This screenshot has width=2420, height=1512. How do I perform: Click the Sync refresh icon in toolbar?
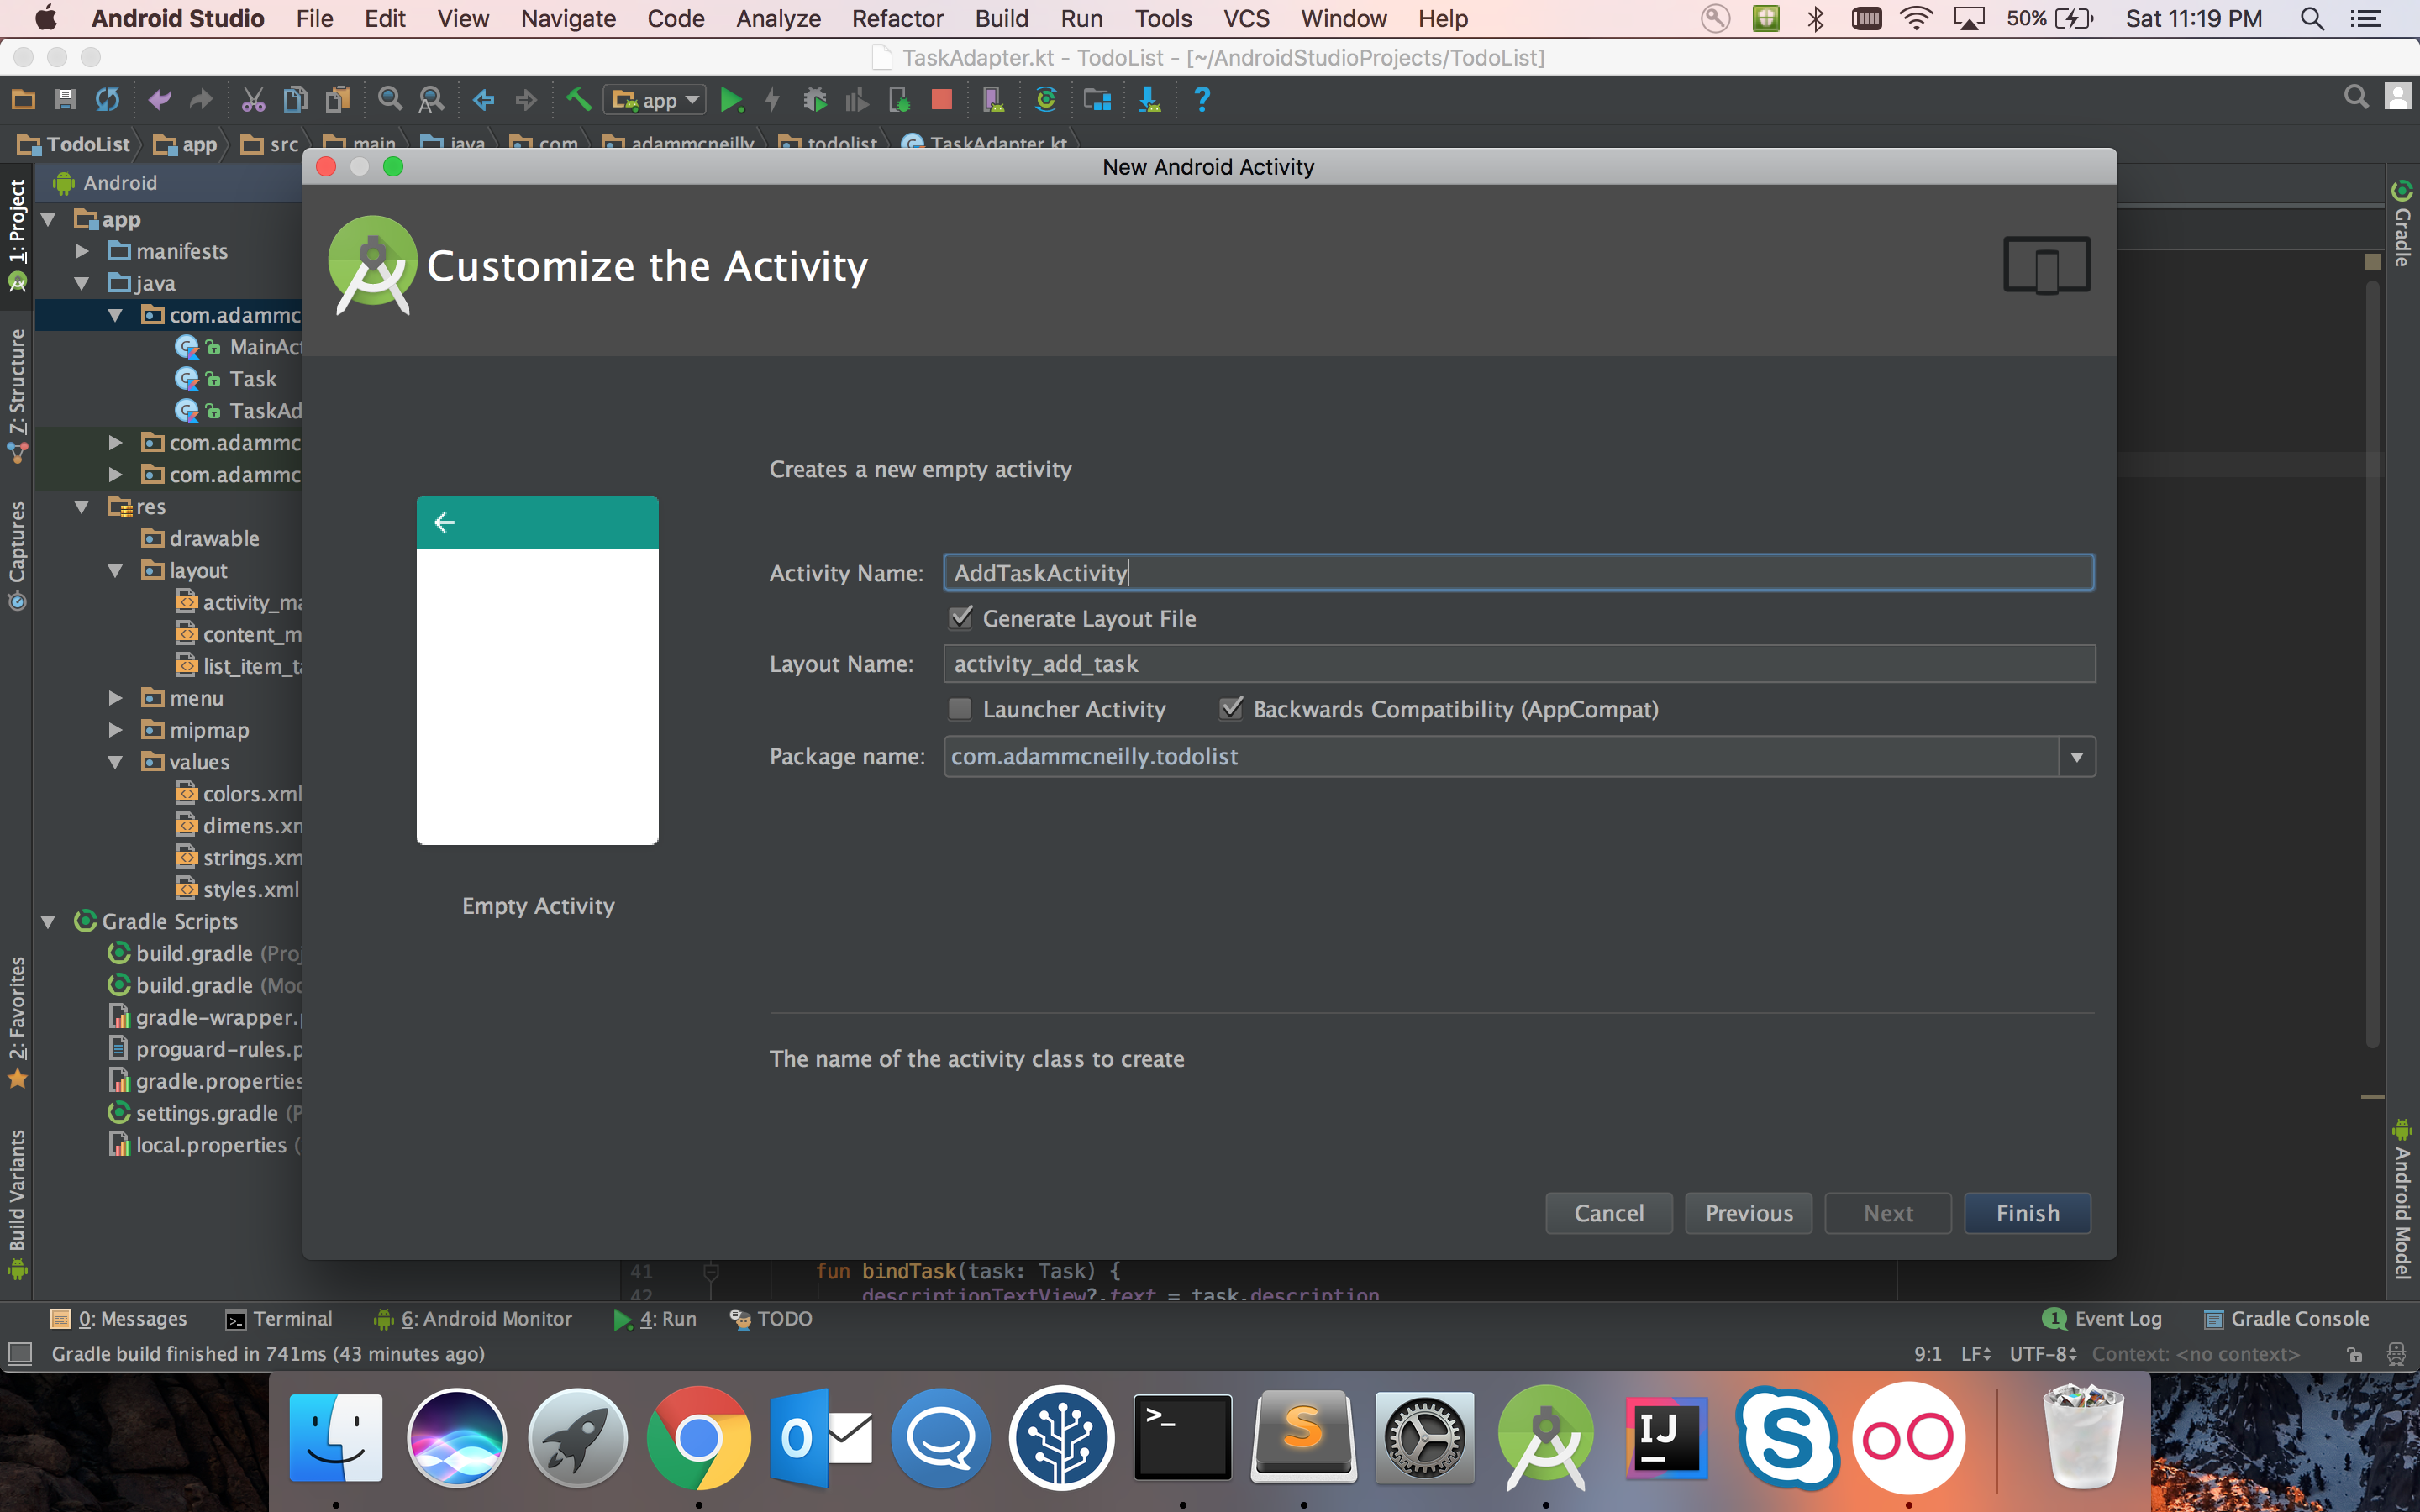[x=107, y=100]
